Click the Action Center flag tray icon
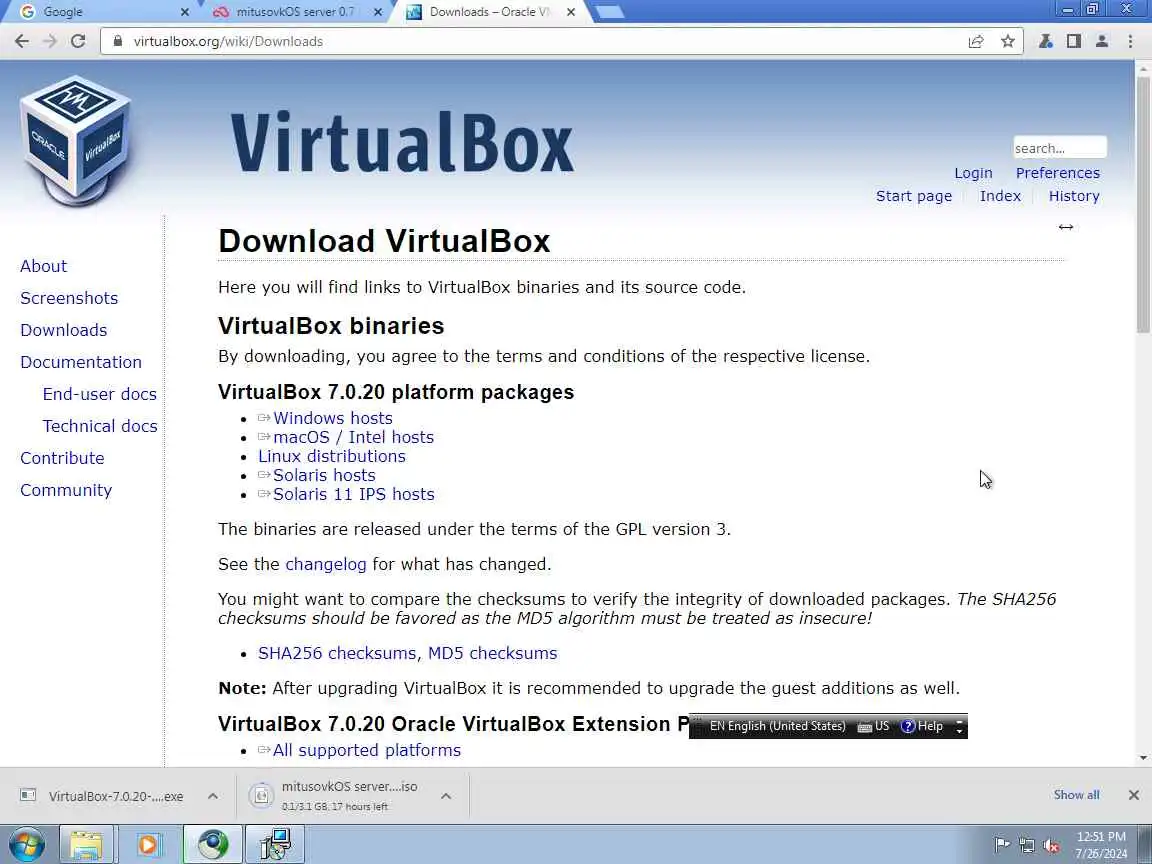 [x=1001, y=845]
